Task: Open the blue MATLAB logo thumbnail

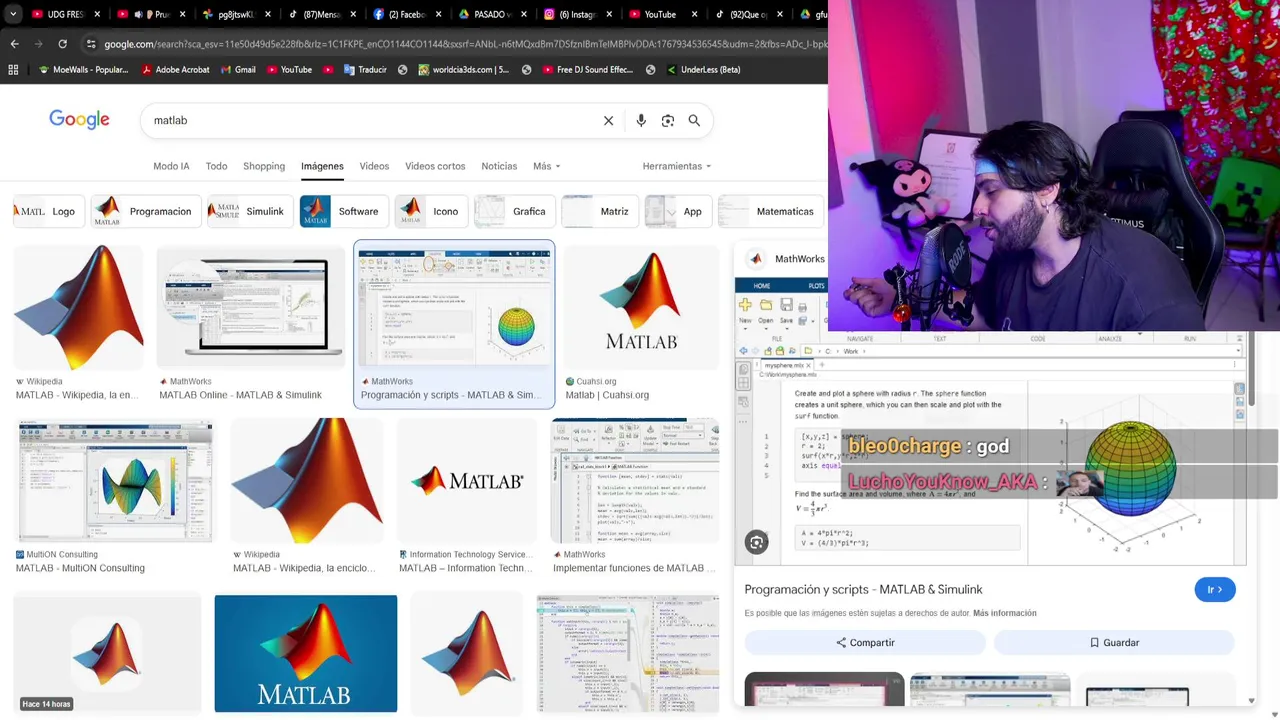Action: point(306,654)
